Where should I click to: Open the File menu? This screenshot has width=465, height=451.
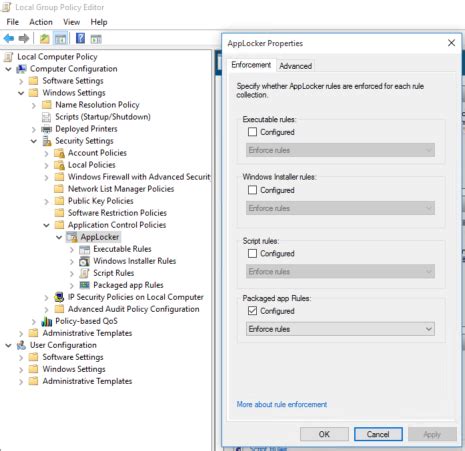pos(13,22)
